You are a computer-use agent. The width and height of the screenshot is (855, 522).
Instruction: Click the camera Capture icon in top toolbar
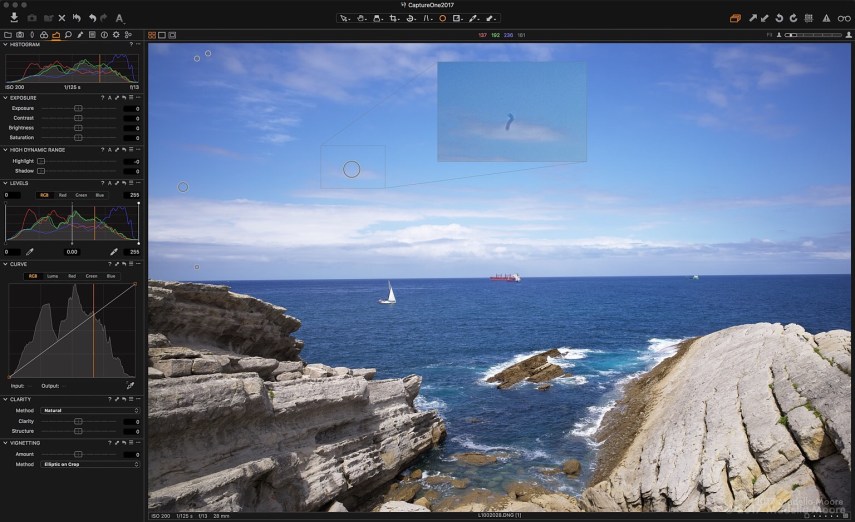(32, 18)
